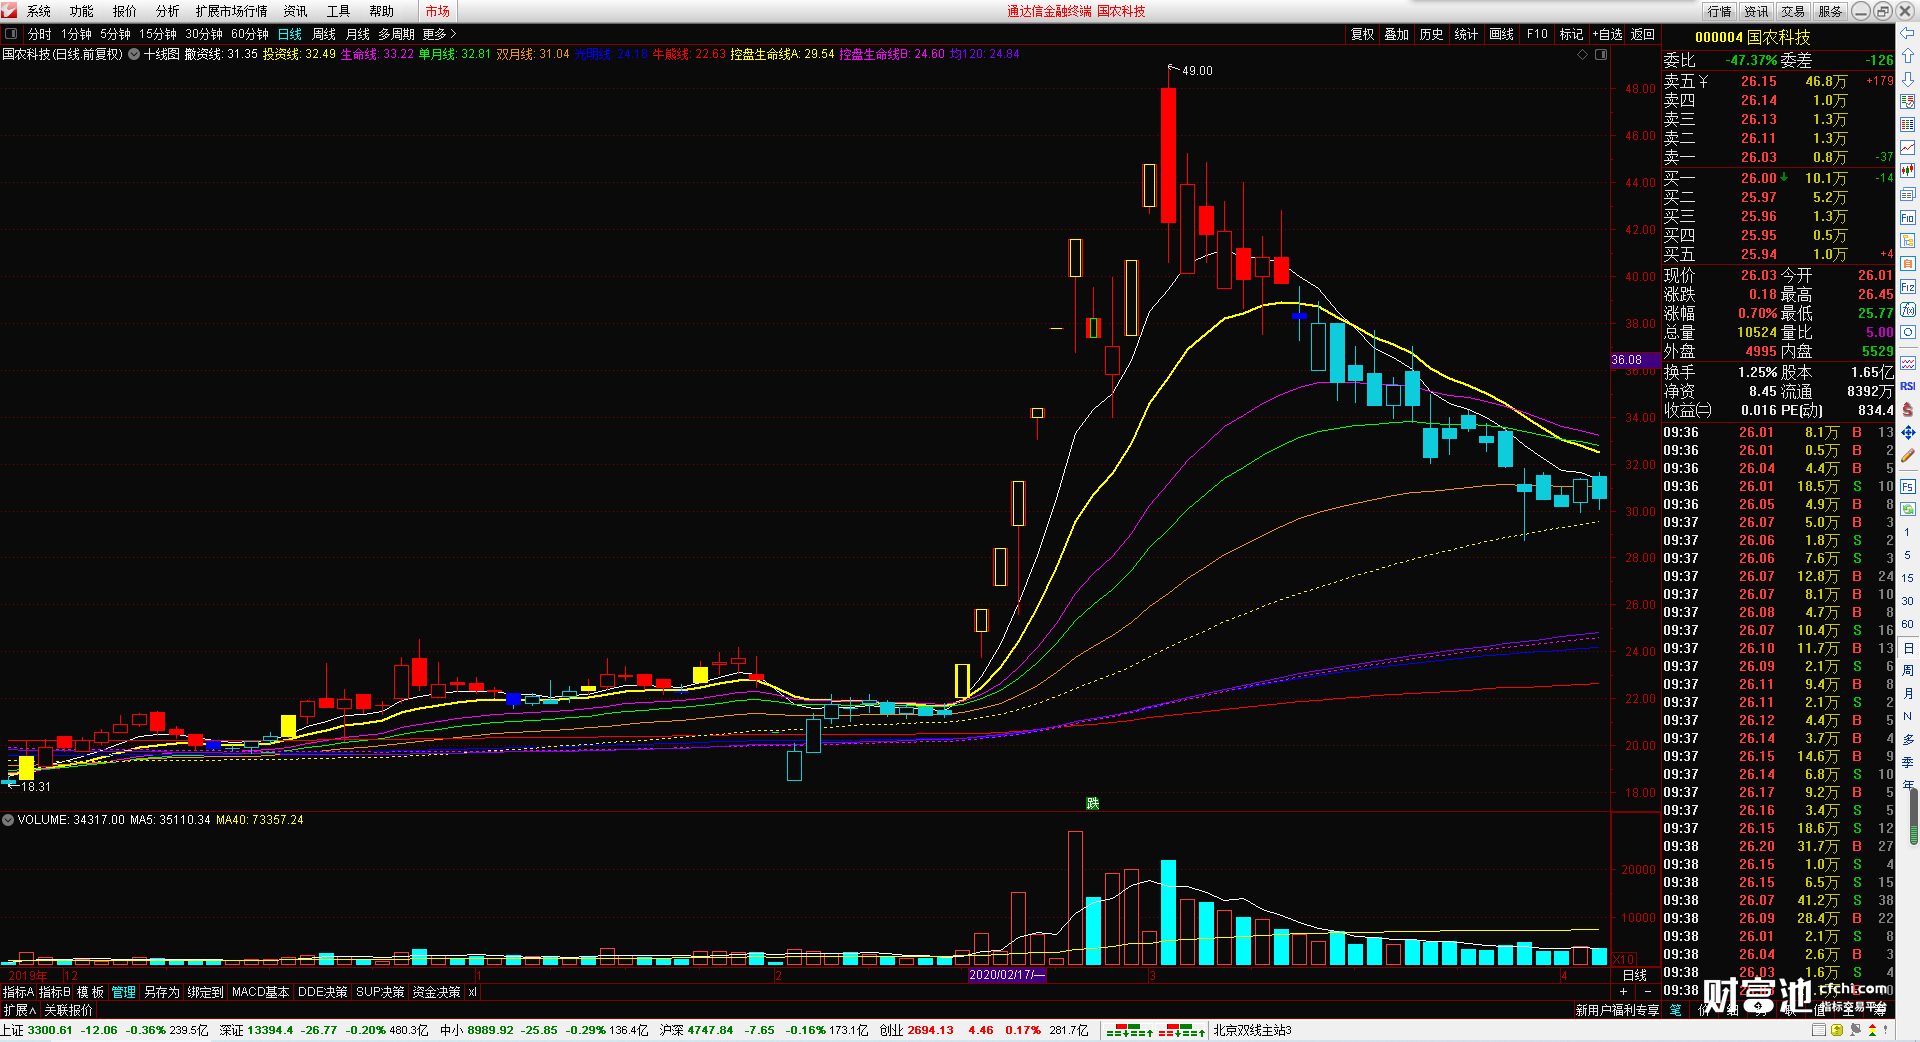Image resolution: width=1920 pixels, height=1042 pixels.
Task: Select the 月 monthly period in right sidebar
Action: pos(1908,693)
